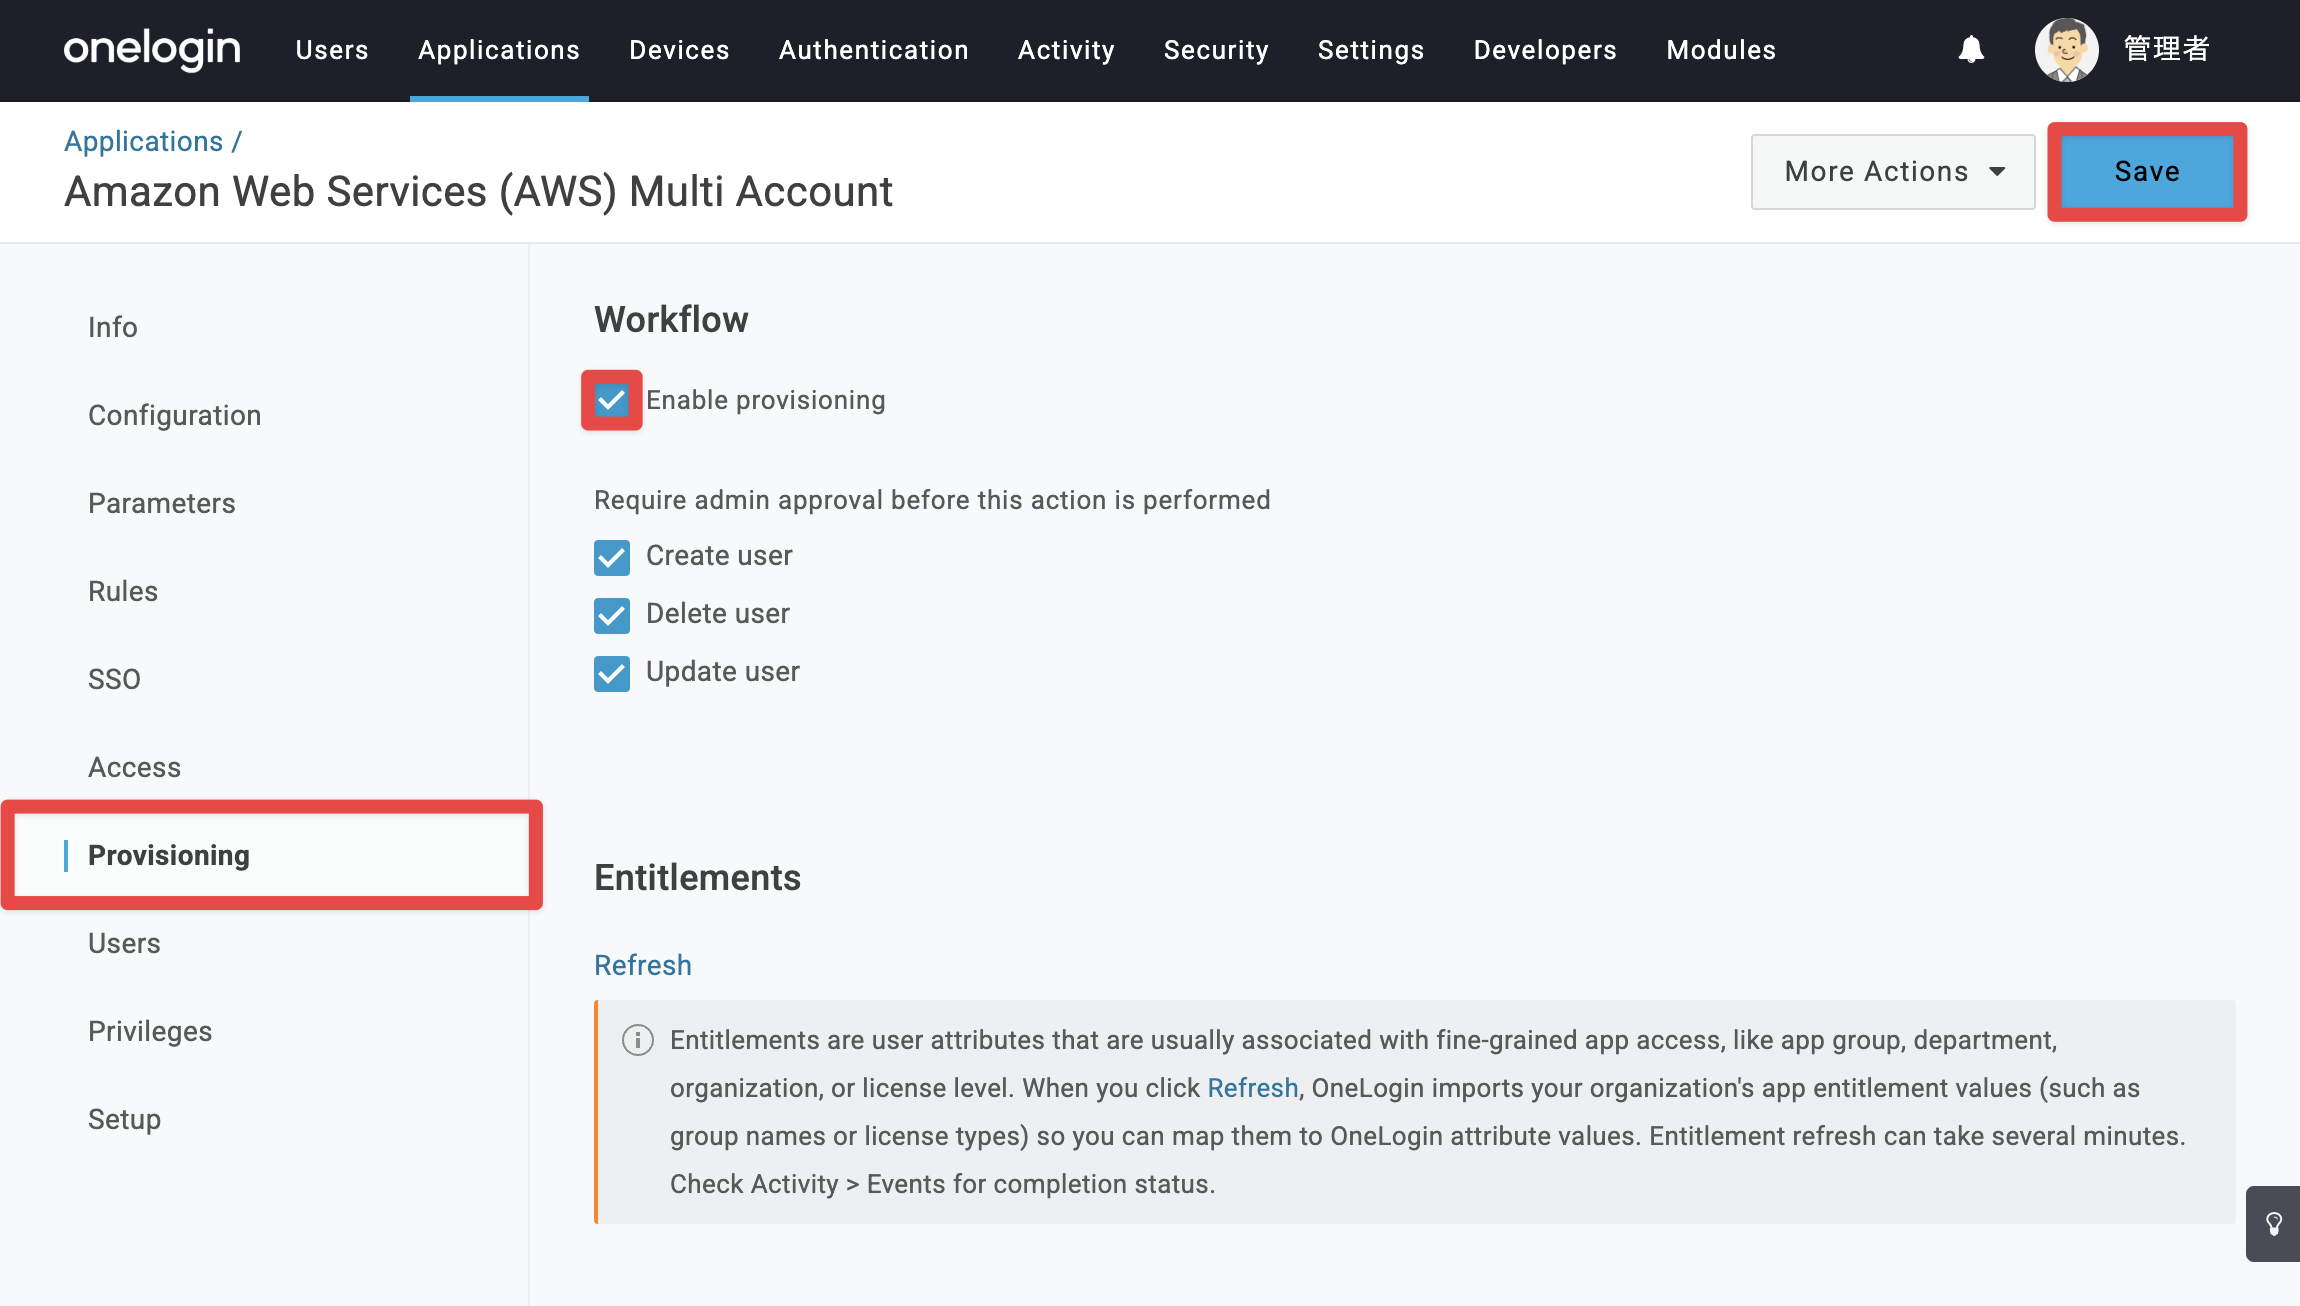Click the Refresh link under Entitlements
The width and height of the screenshot is (2300, 1306).
[x=643, y=965]
